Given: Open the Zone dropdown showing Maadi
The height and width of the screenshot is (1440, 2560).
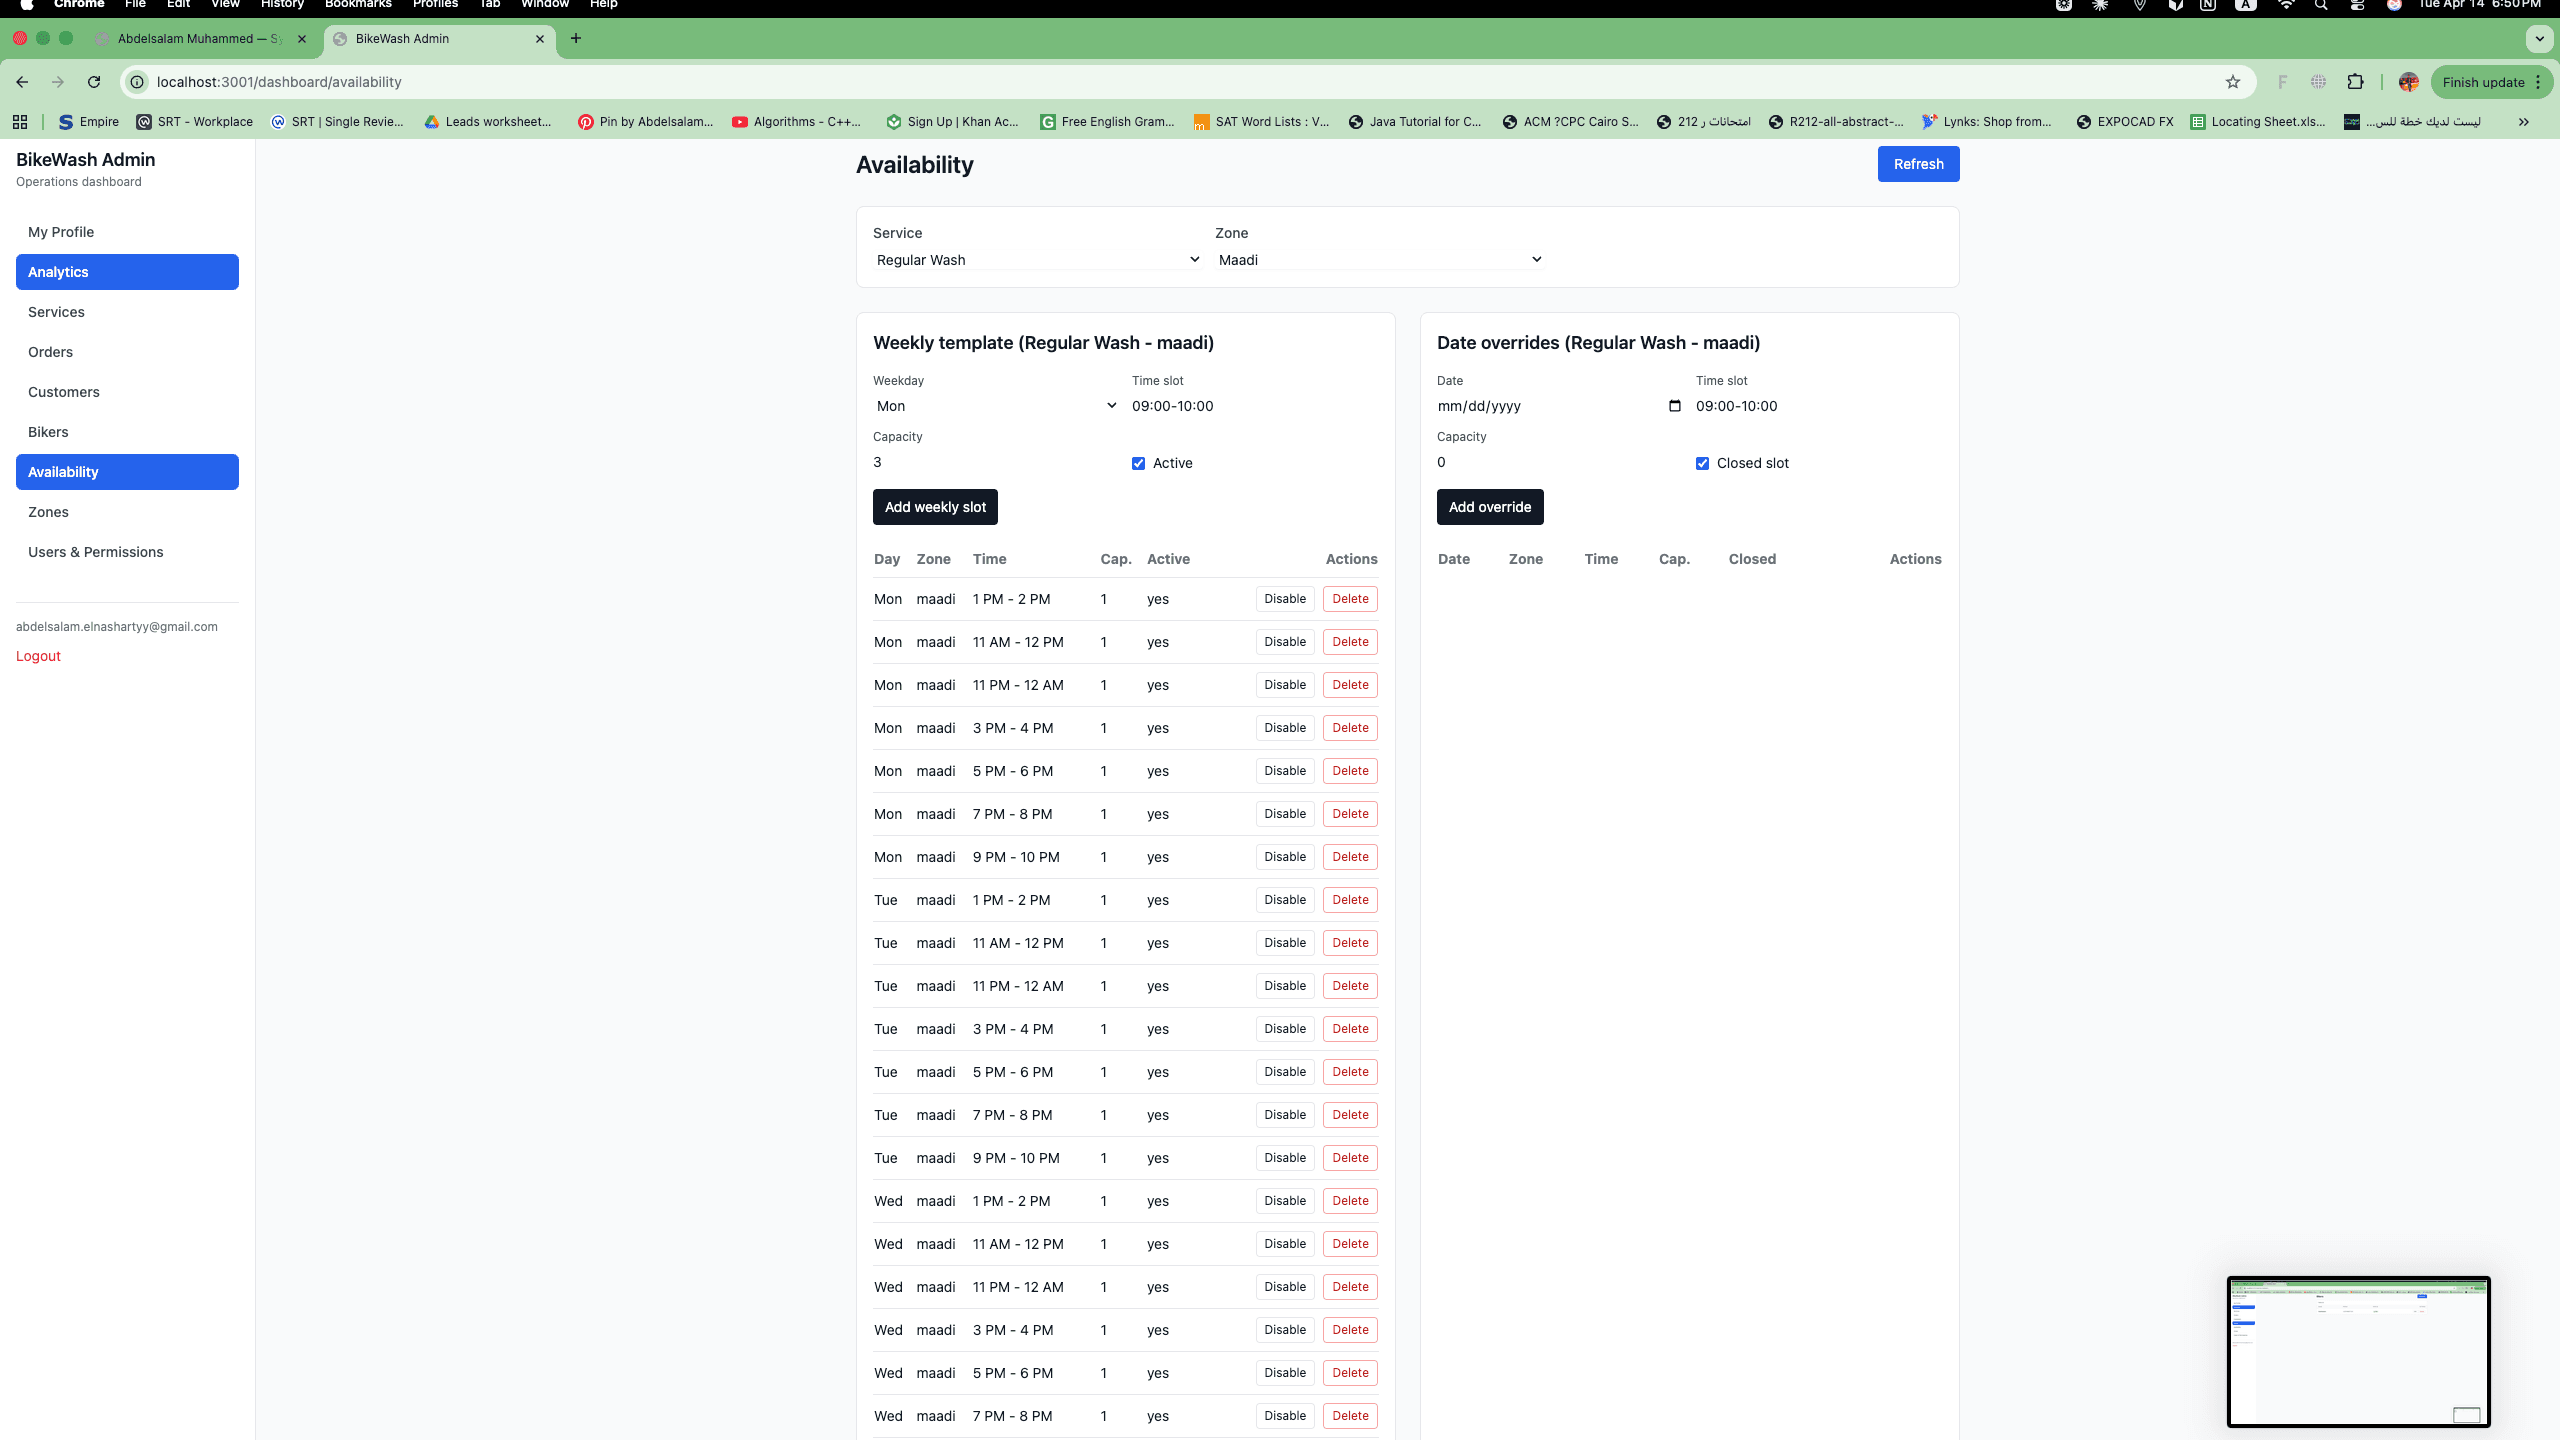Looking at the screenshot, I should click(1378, 259).
